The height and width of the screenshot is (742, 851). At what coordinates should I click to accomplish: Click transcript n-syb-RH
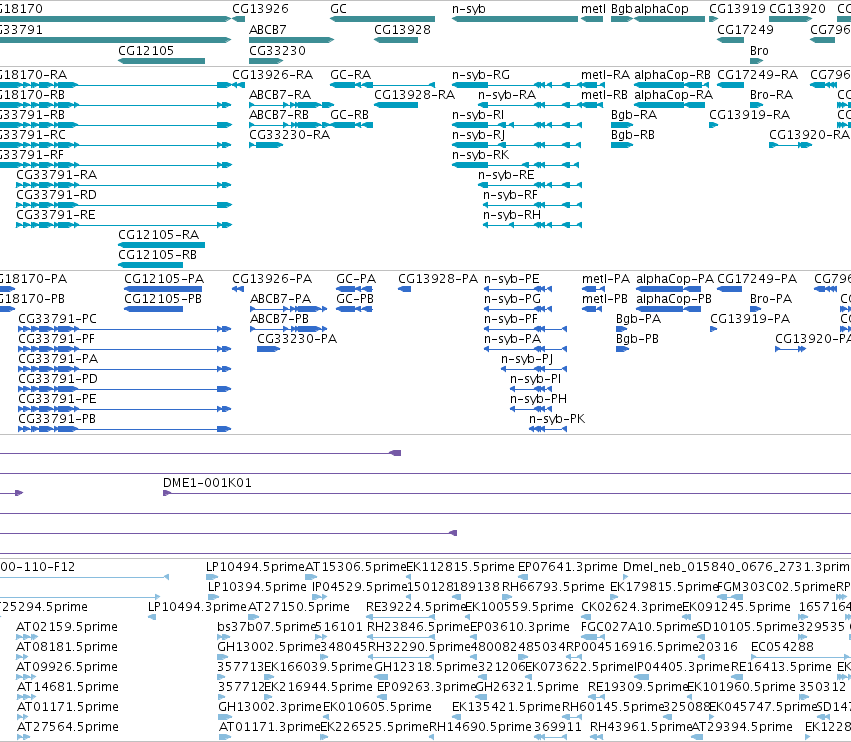(512, 215)
